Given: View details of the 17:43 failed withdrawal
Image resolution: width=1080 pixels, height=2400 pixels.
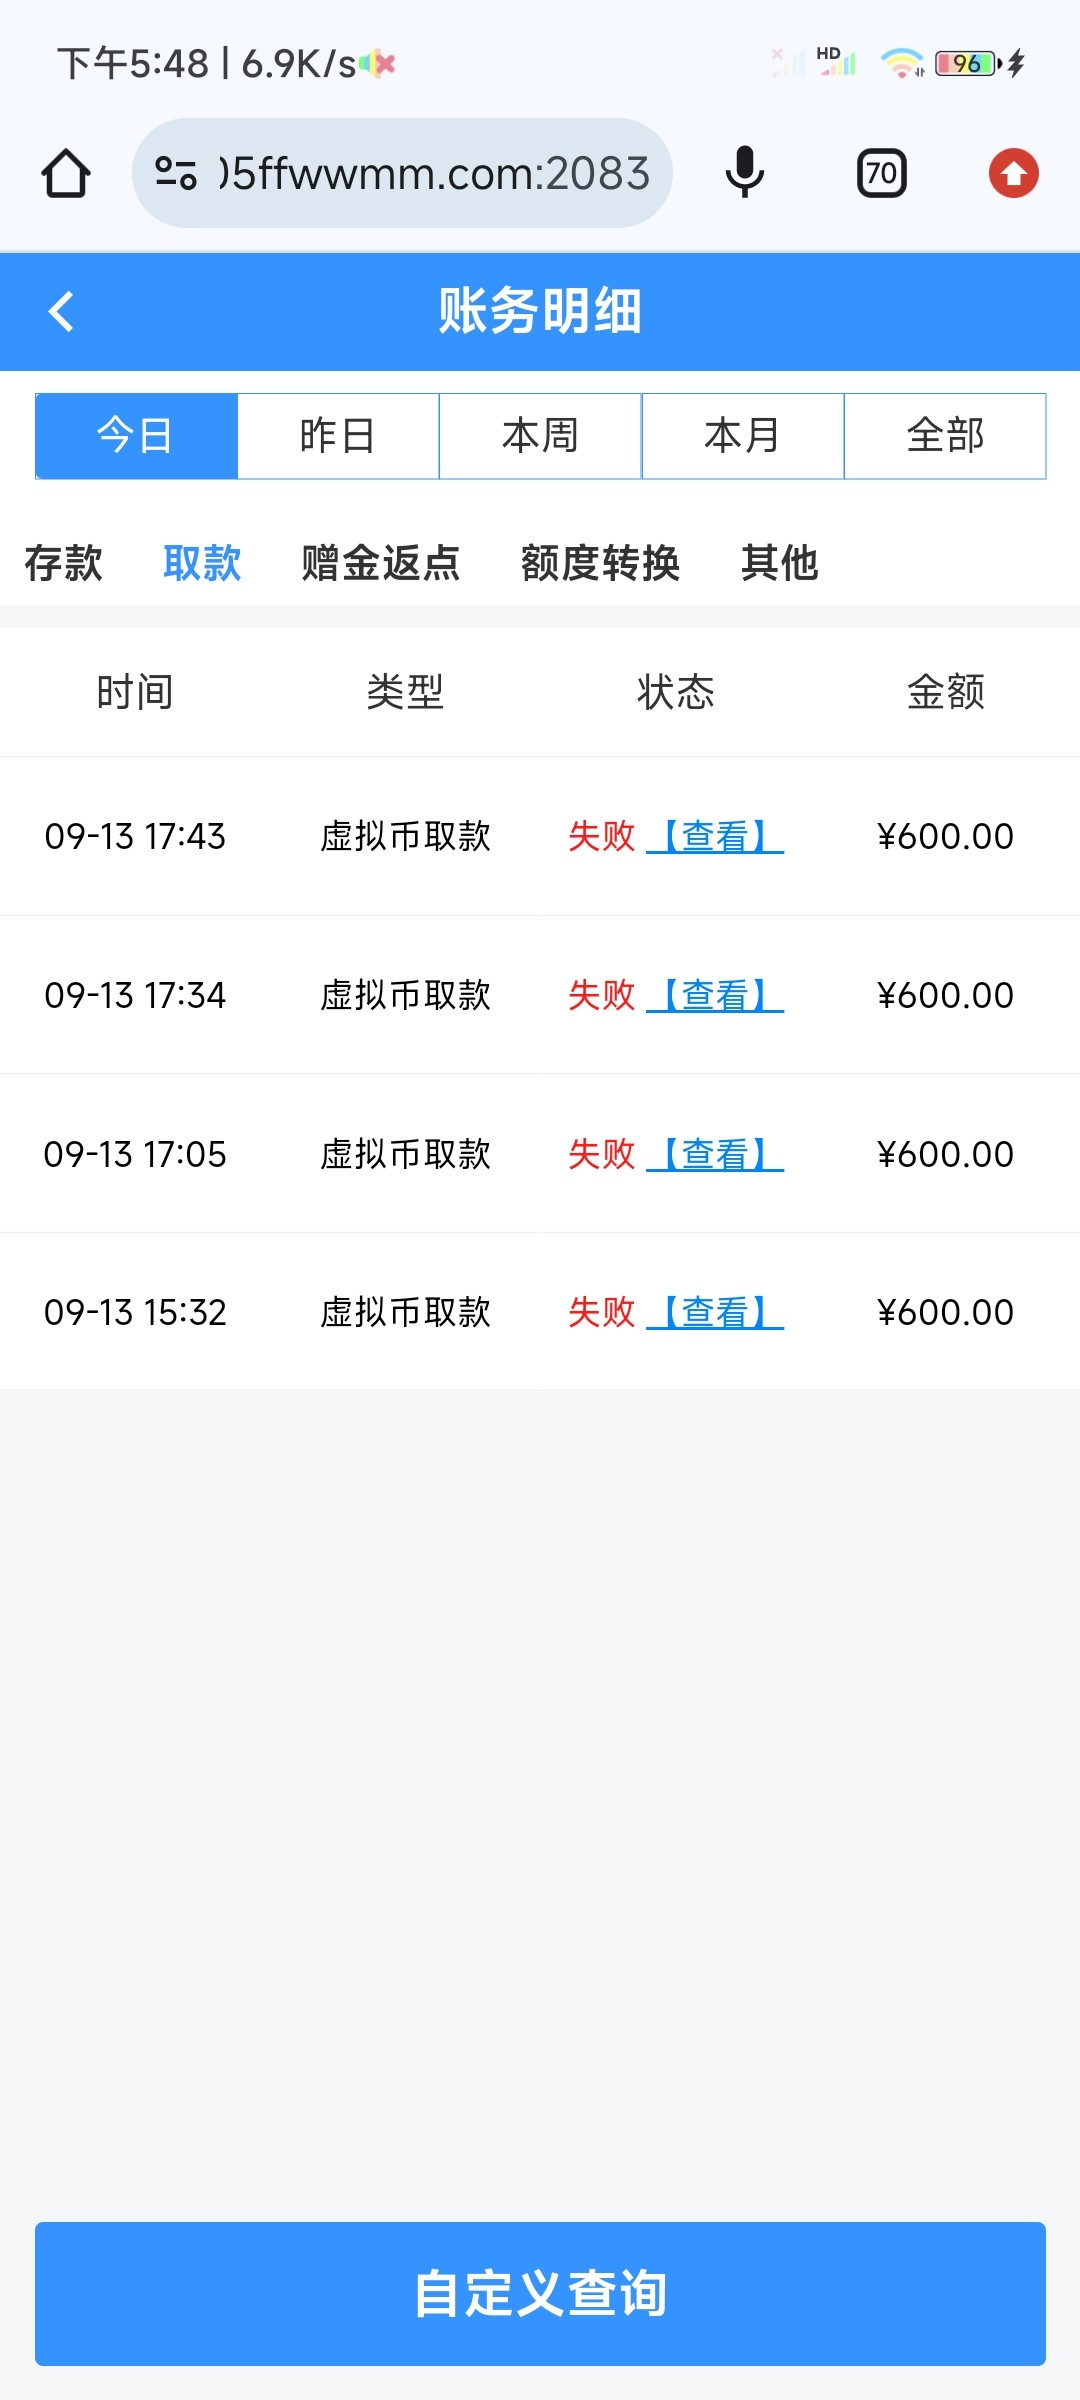Looking at the screenshot, I should point(715,836).
